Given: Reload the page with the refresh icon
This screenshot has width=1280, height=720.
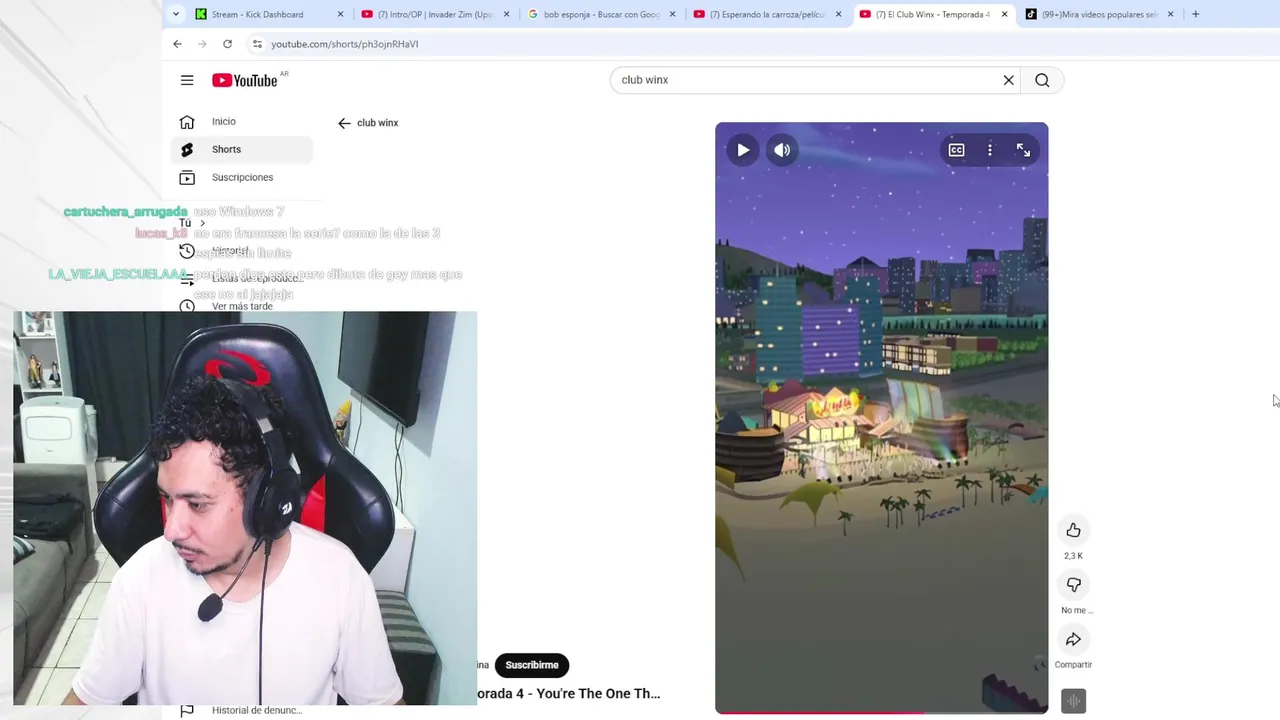Looking at the screenshot, I should tap(227, 44).
